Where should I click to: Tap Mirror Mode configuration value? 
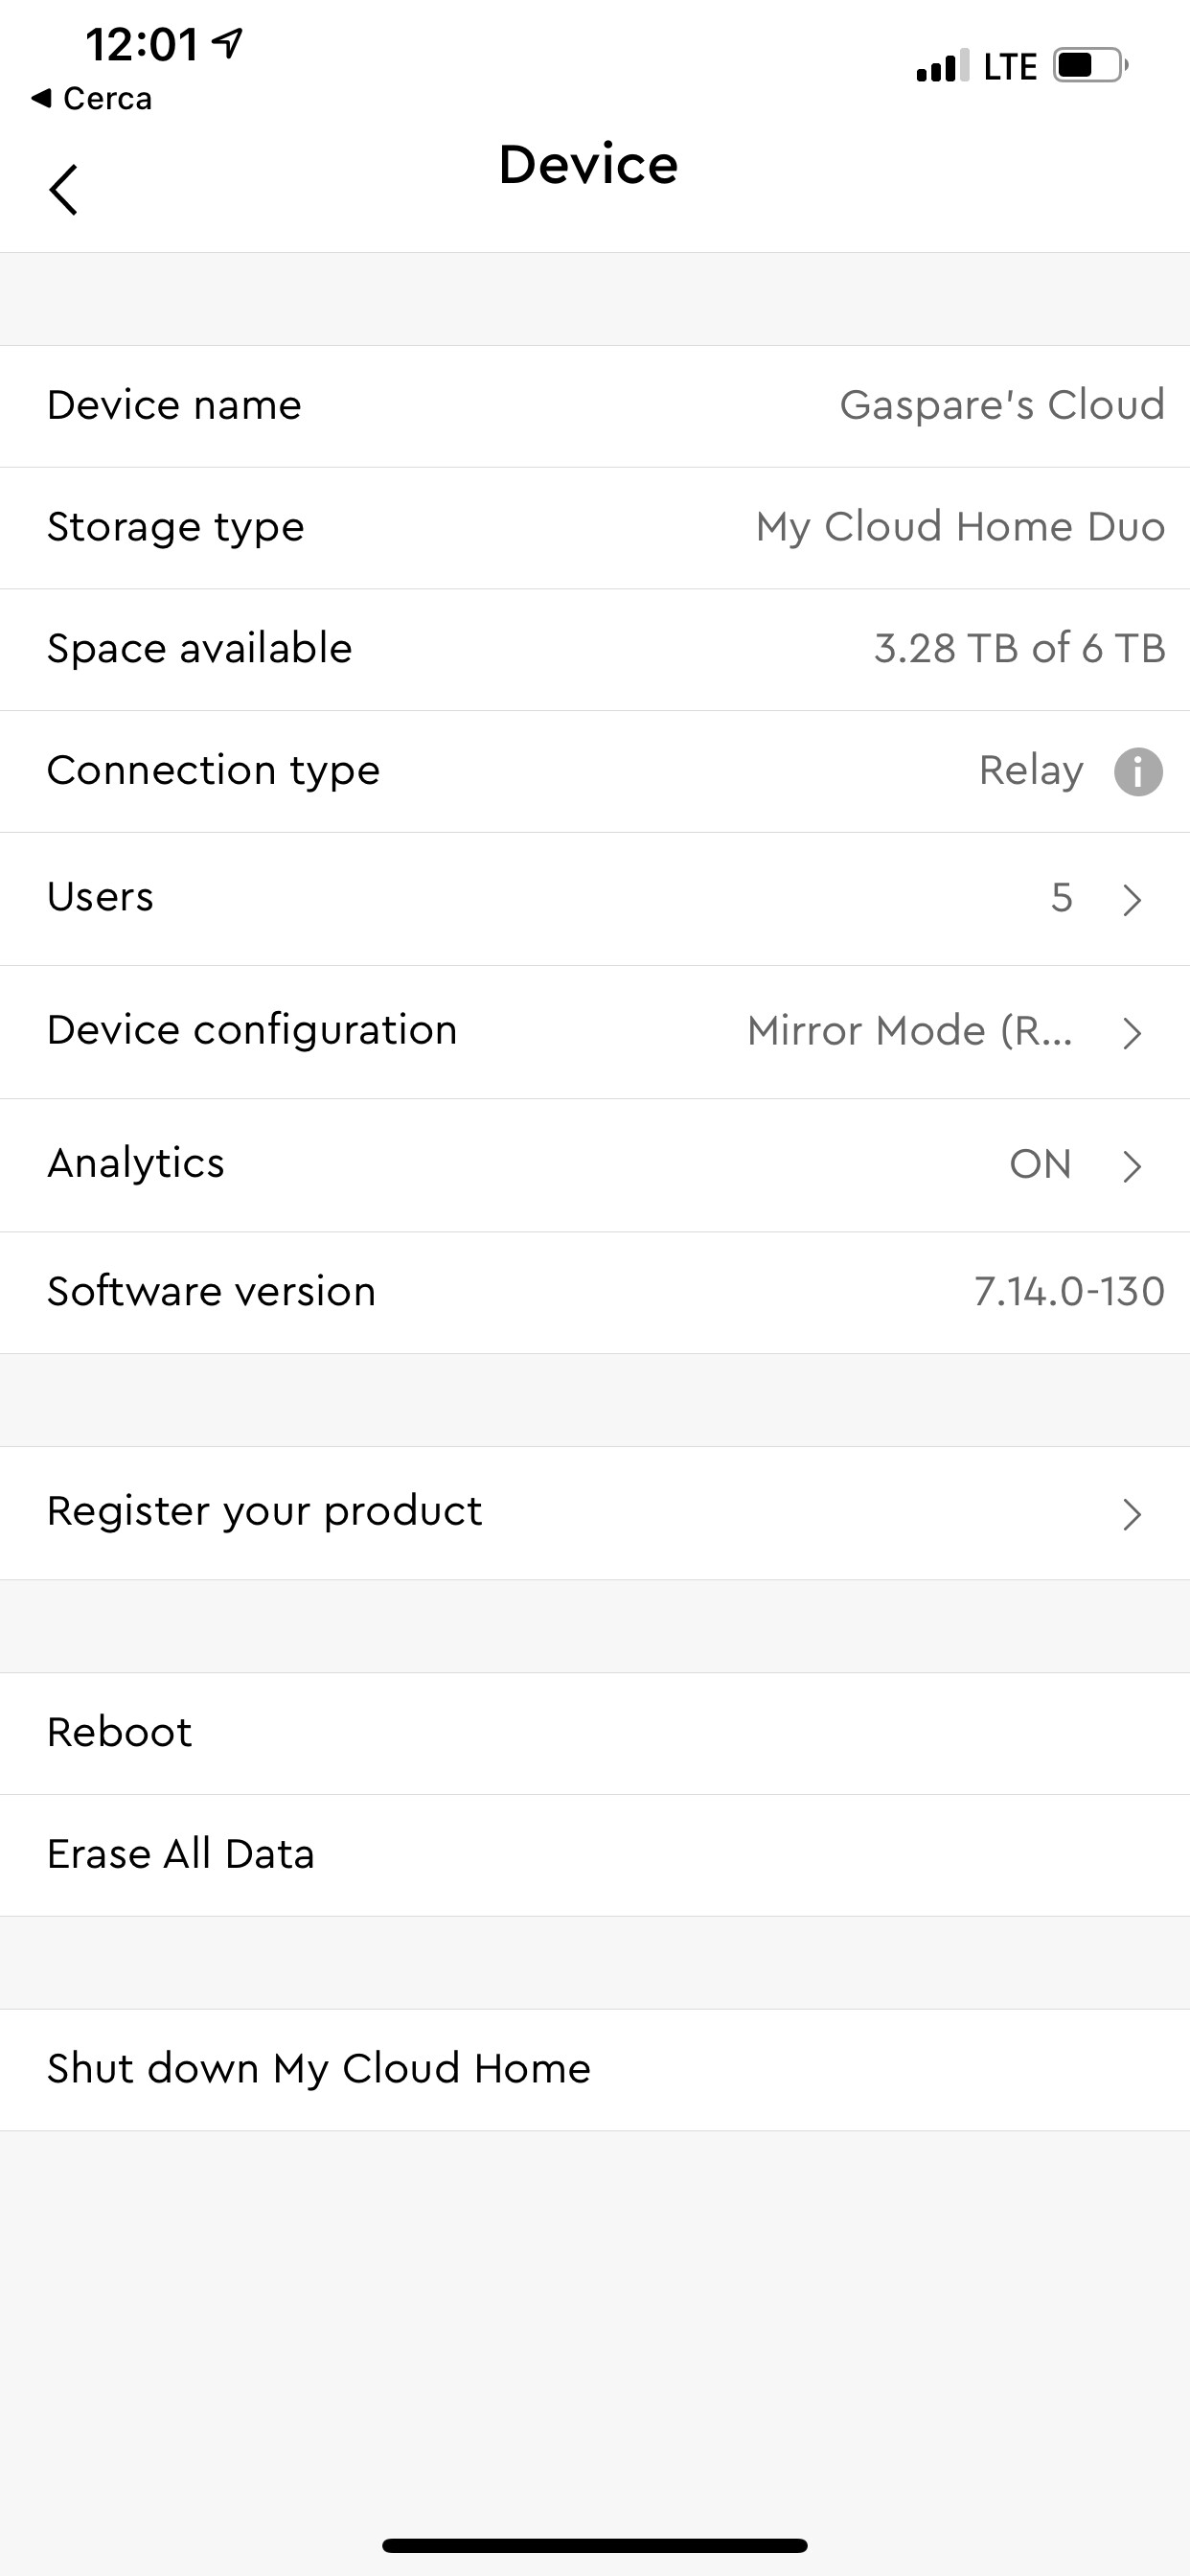[x=910, y=1031]
